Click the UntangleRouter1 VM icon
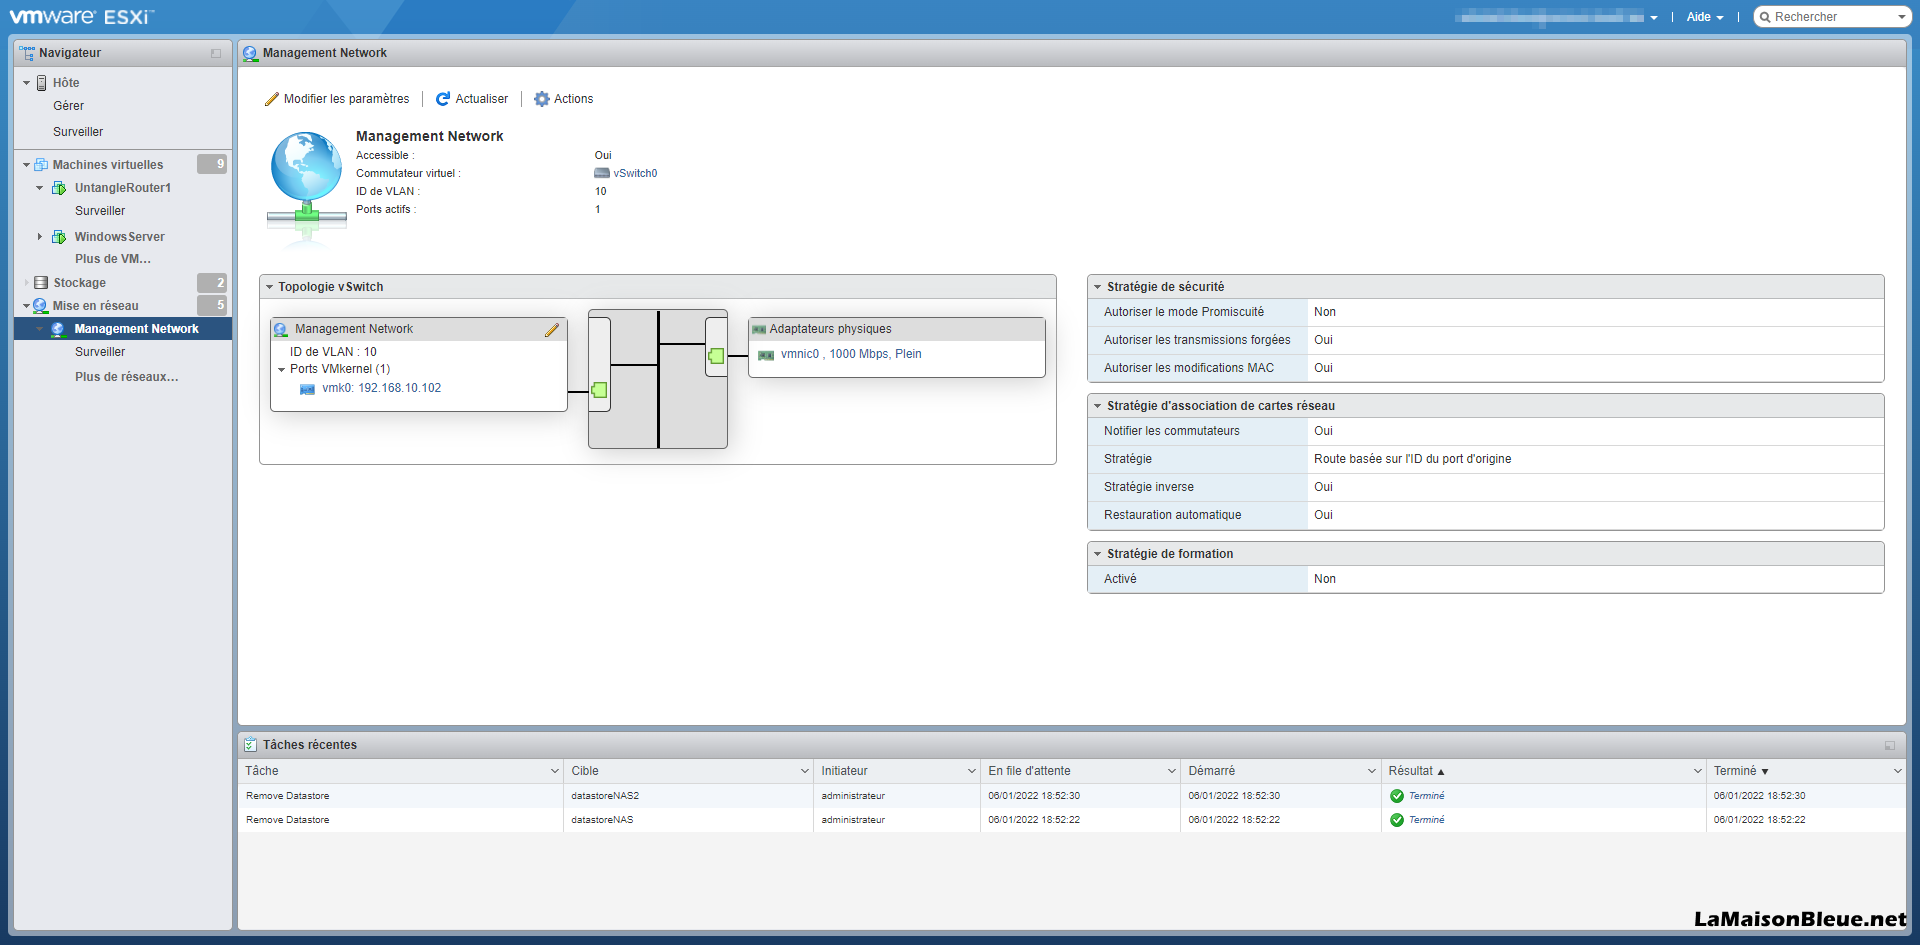The height and width of the screenshot is (945, 1920). (x=59, y=188)
